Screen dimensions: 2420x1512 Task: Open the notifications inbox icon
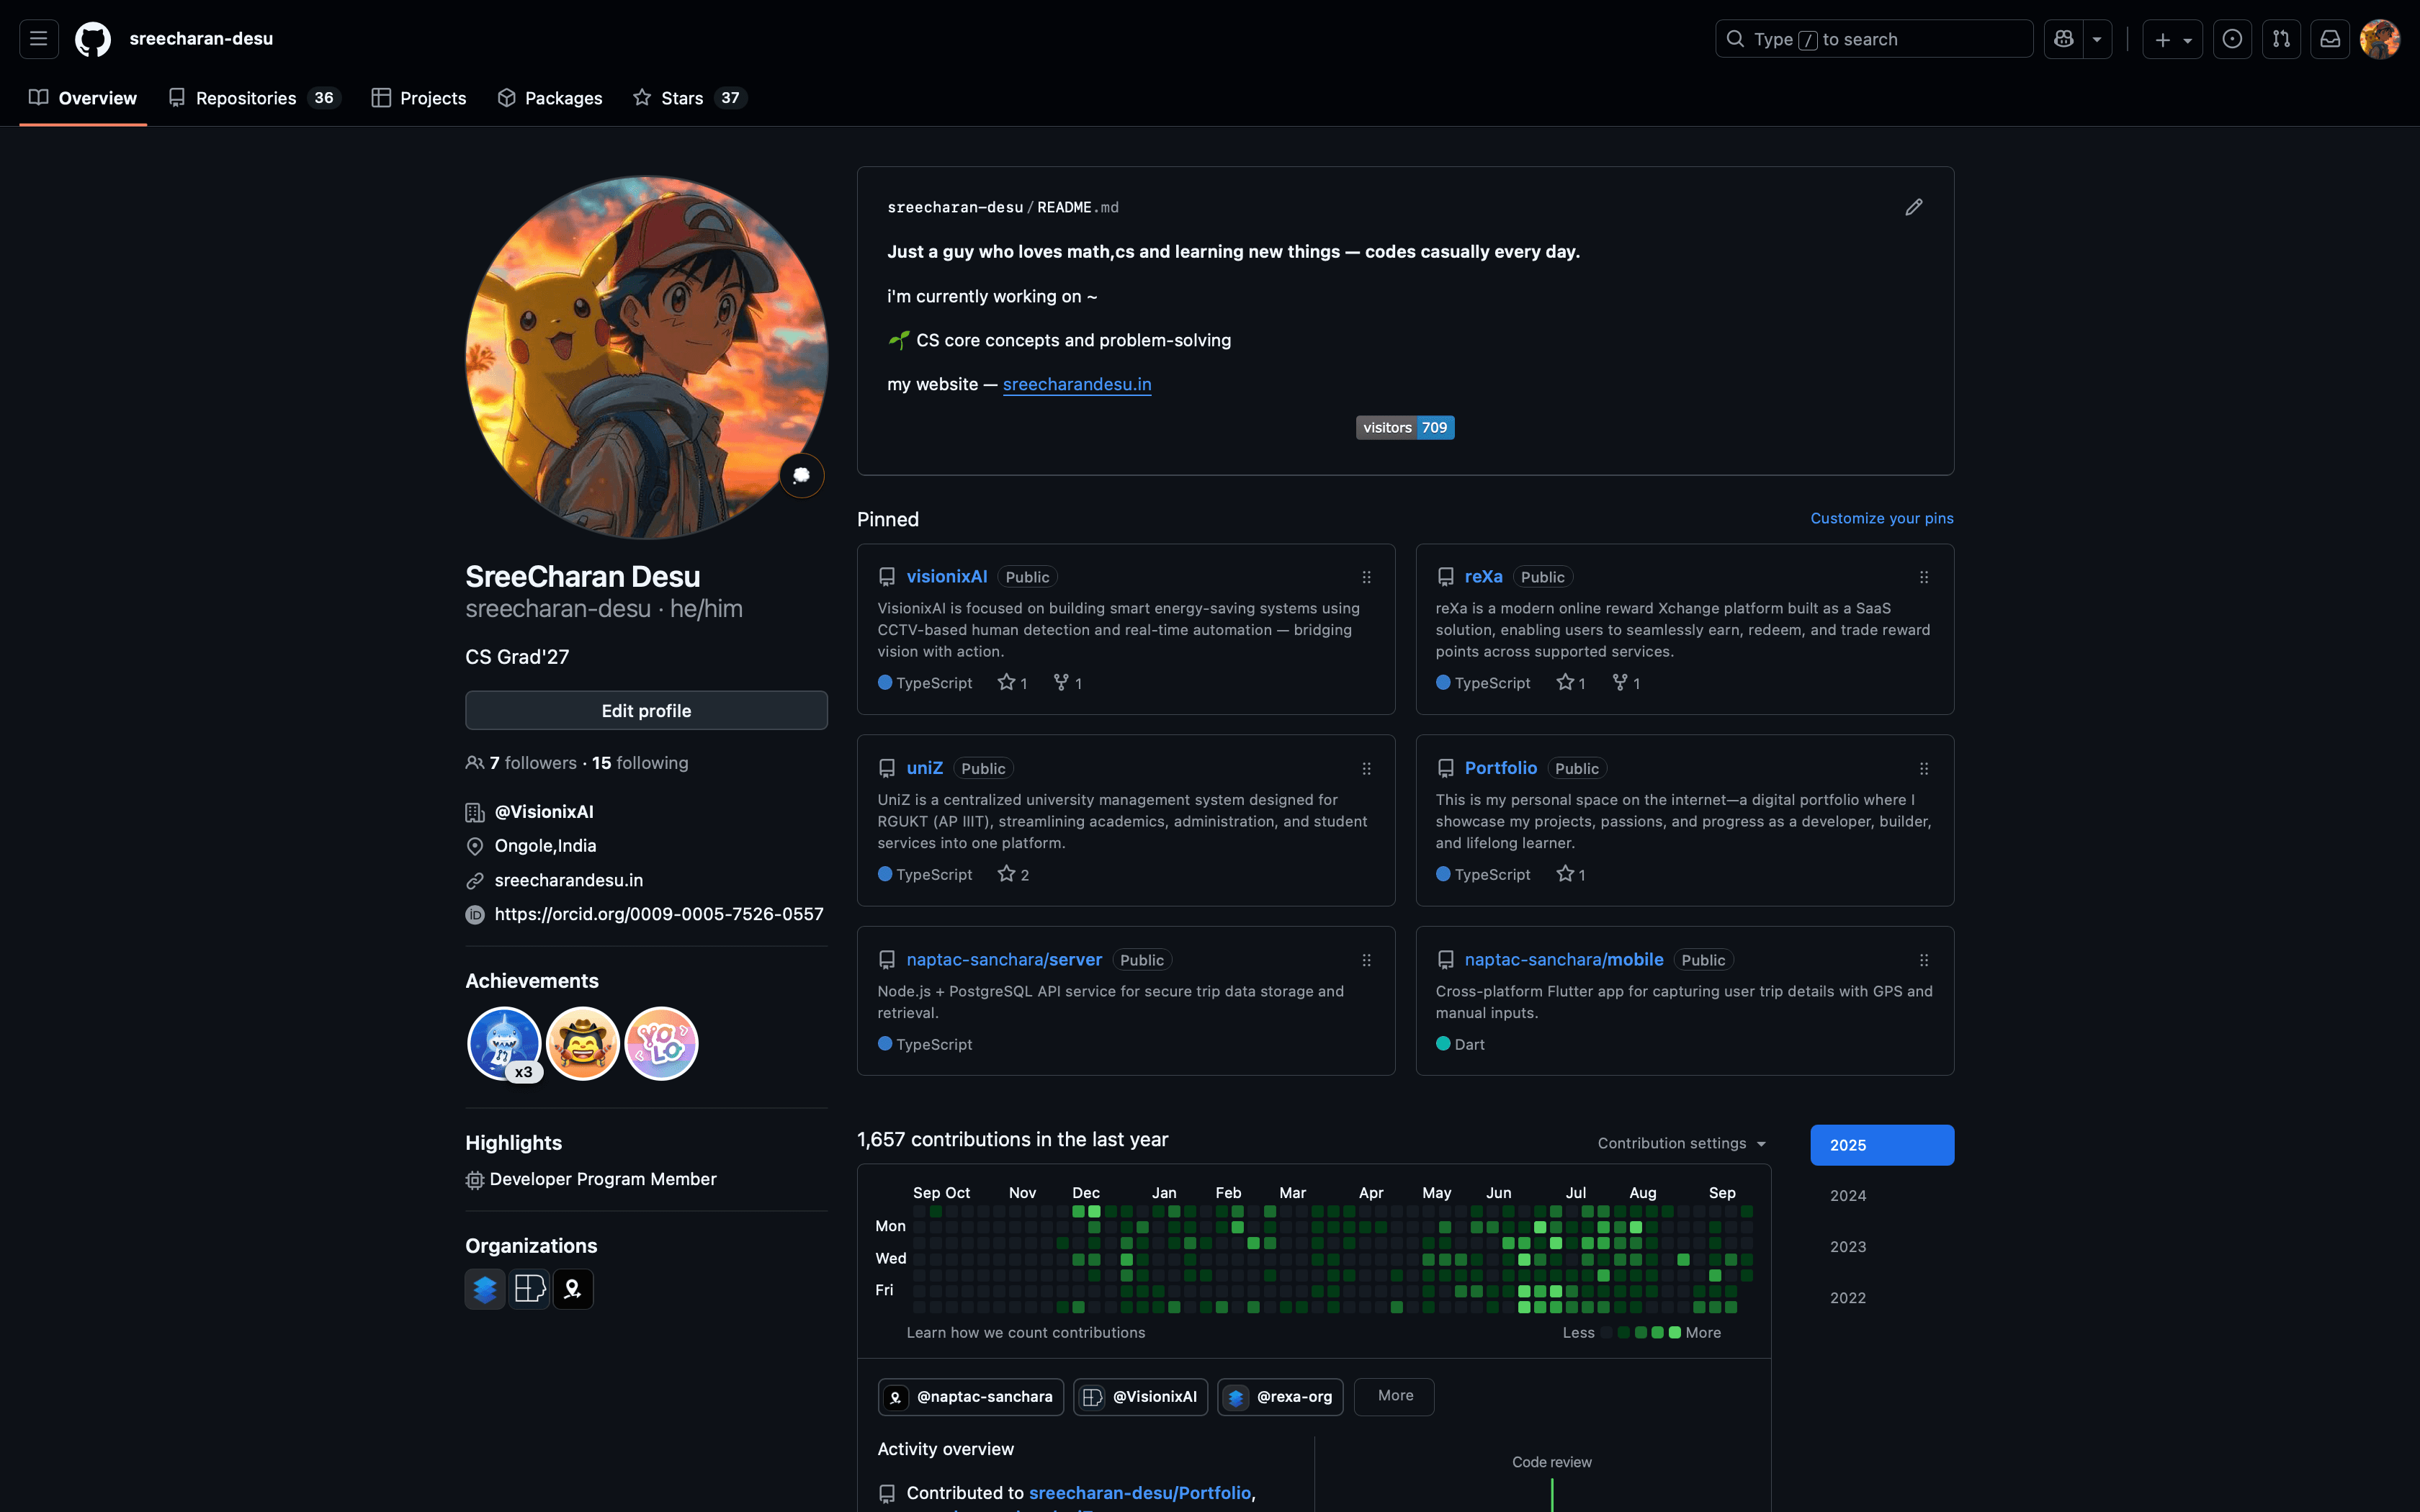click(x=2330, y=39)
